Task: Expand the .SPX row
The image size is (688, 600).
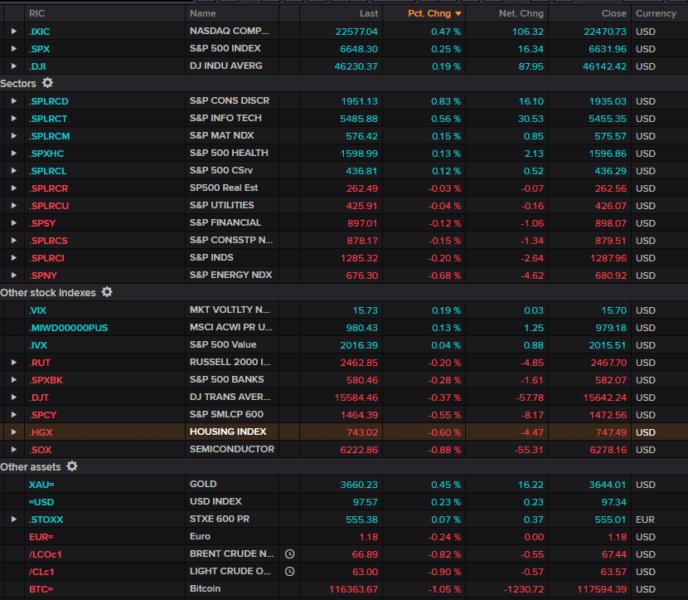Action: (14, 49)
